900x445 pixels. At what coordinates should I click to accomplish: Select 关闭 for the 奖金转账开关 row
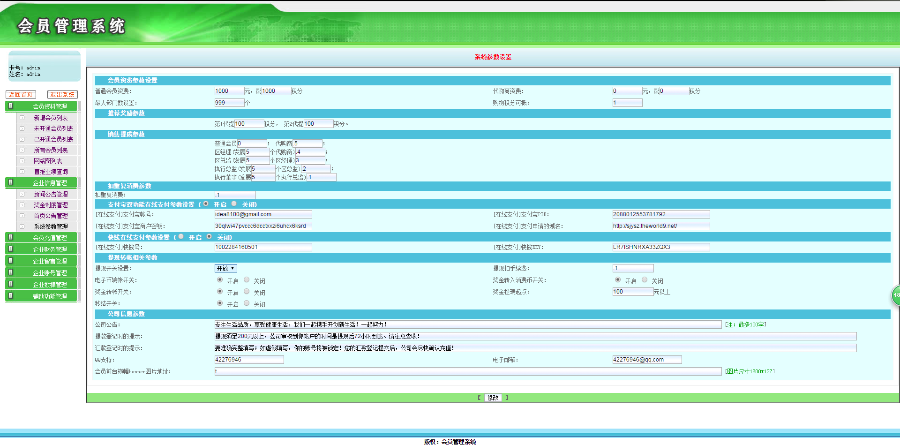[247, 292]
